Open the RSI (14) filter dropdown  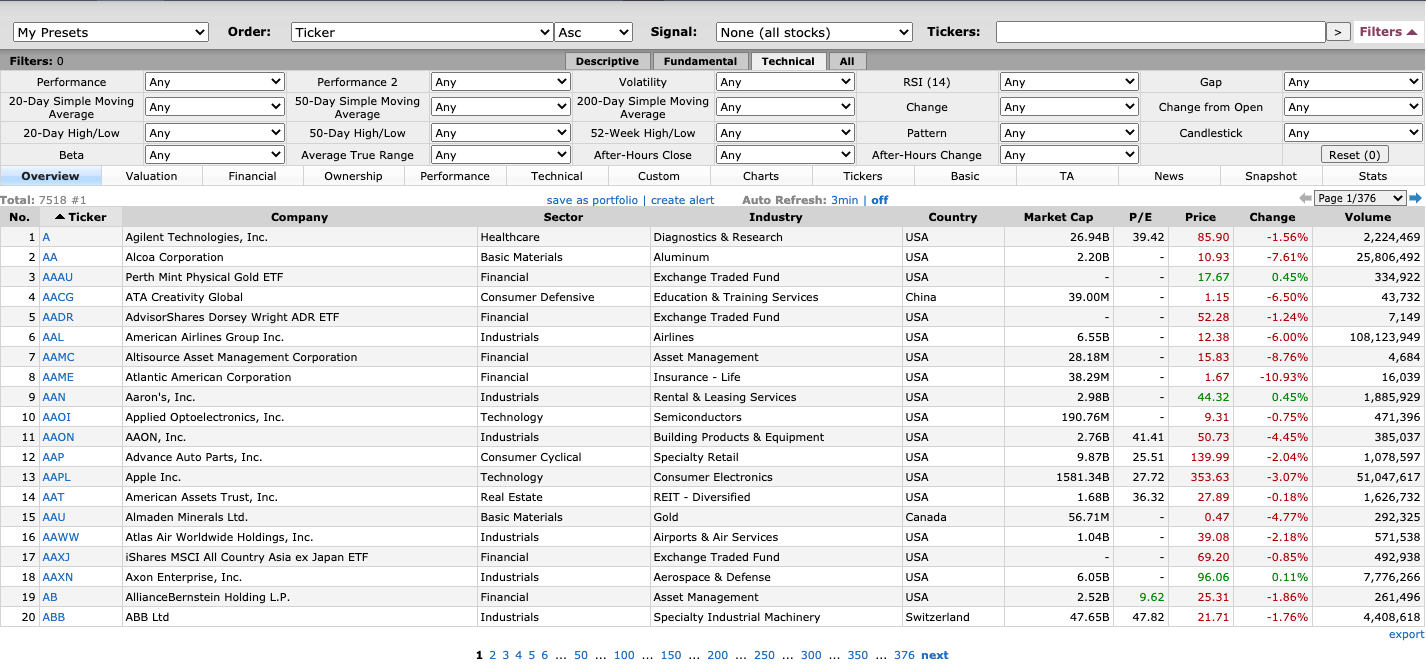coord(1069,82)
